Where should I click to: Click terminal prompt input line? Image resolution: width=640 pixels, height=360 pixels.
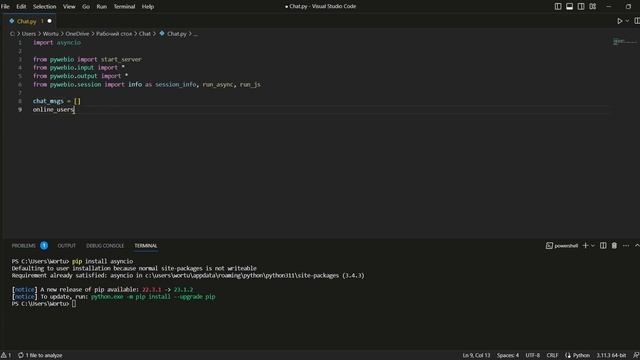click(44, 304)
